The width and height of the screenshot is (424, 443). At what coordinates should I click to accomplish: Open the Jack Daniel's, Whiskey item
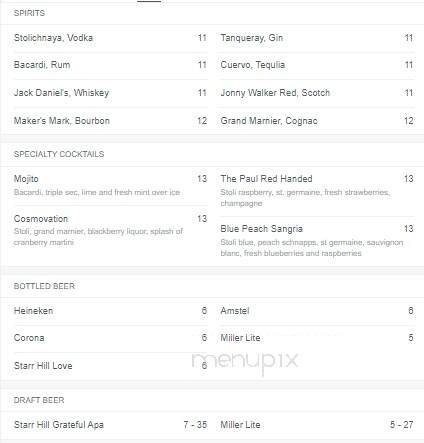[x=110, y=93]
